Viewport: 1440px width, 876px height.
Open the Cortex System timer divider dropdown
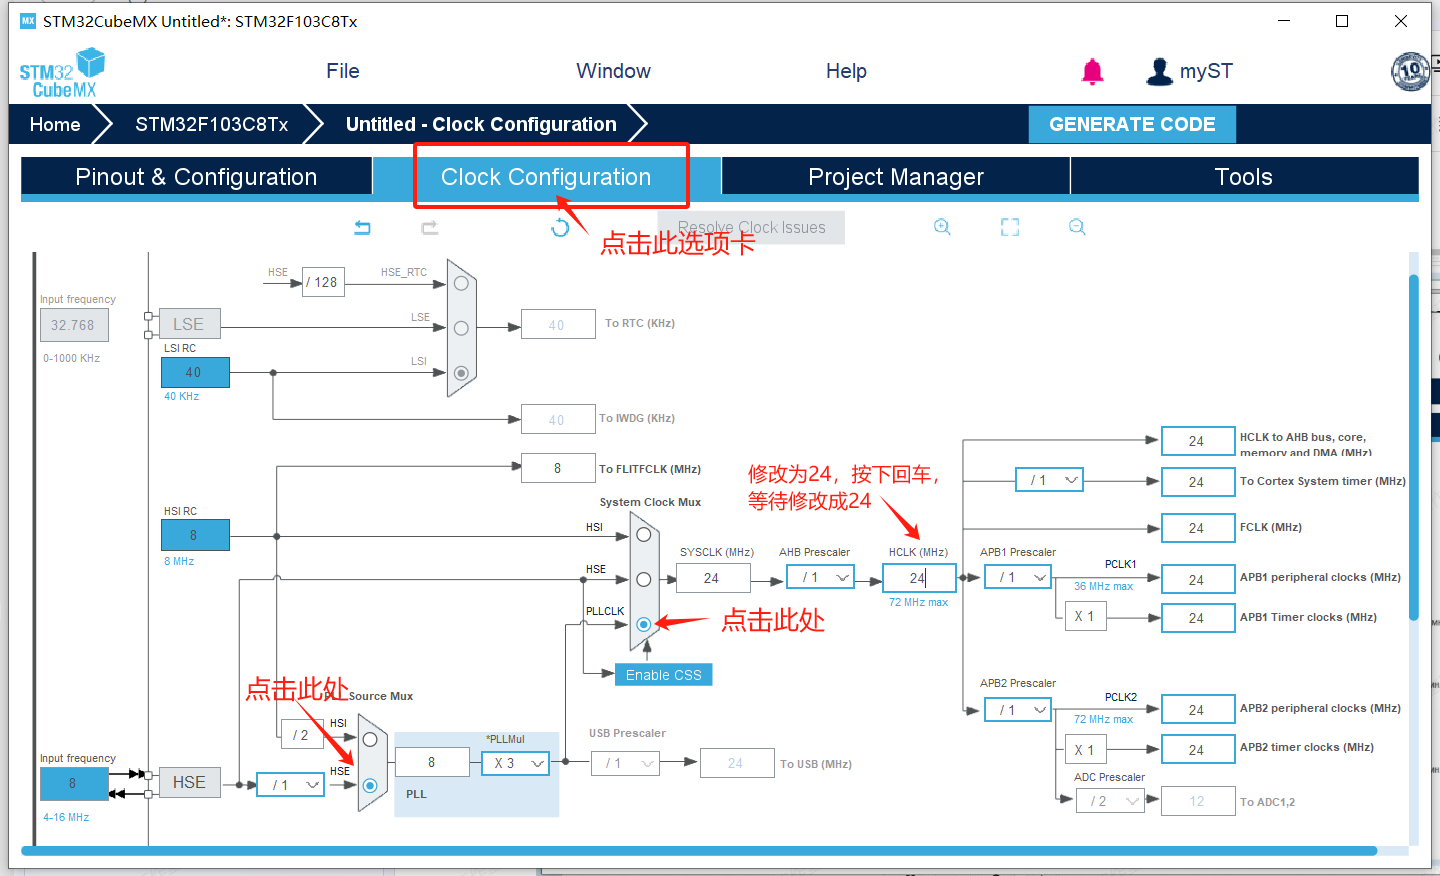(x=1049, y=480)
